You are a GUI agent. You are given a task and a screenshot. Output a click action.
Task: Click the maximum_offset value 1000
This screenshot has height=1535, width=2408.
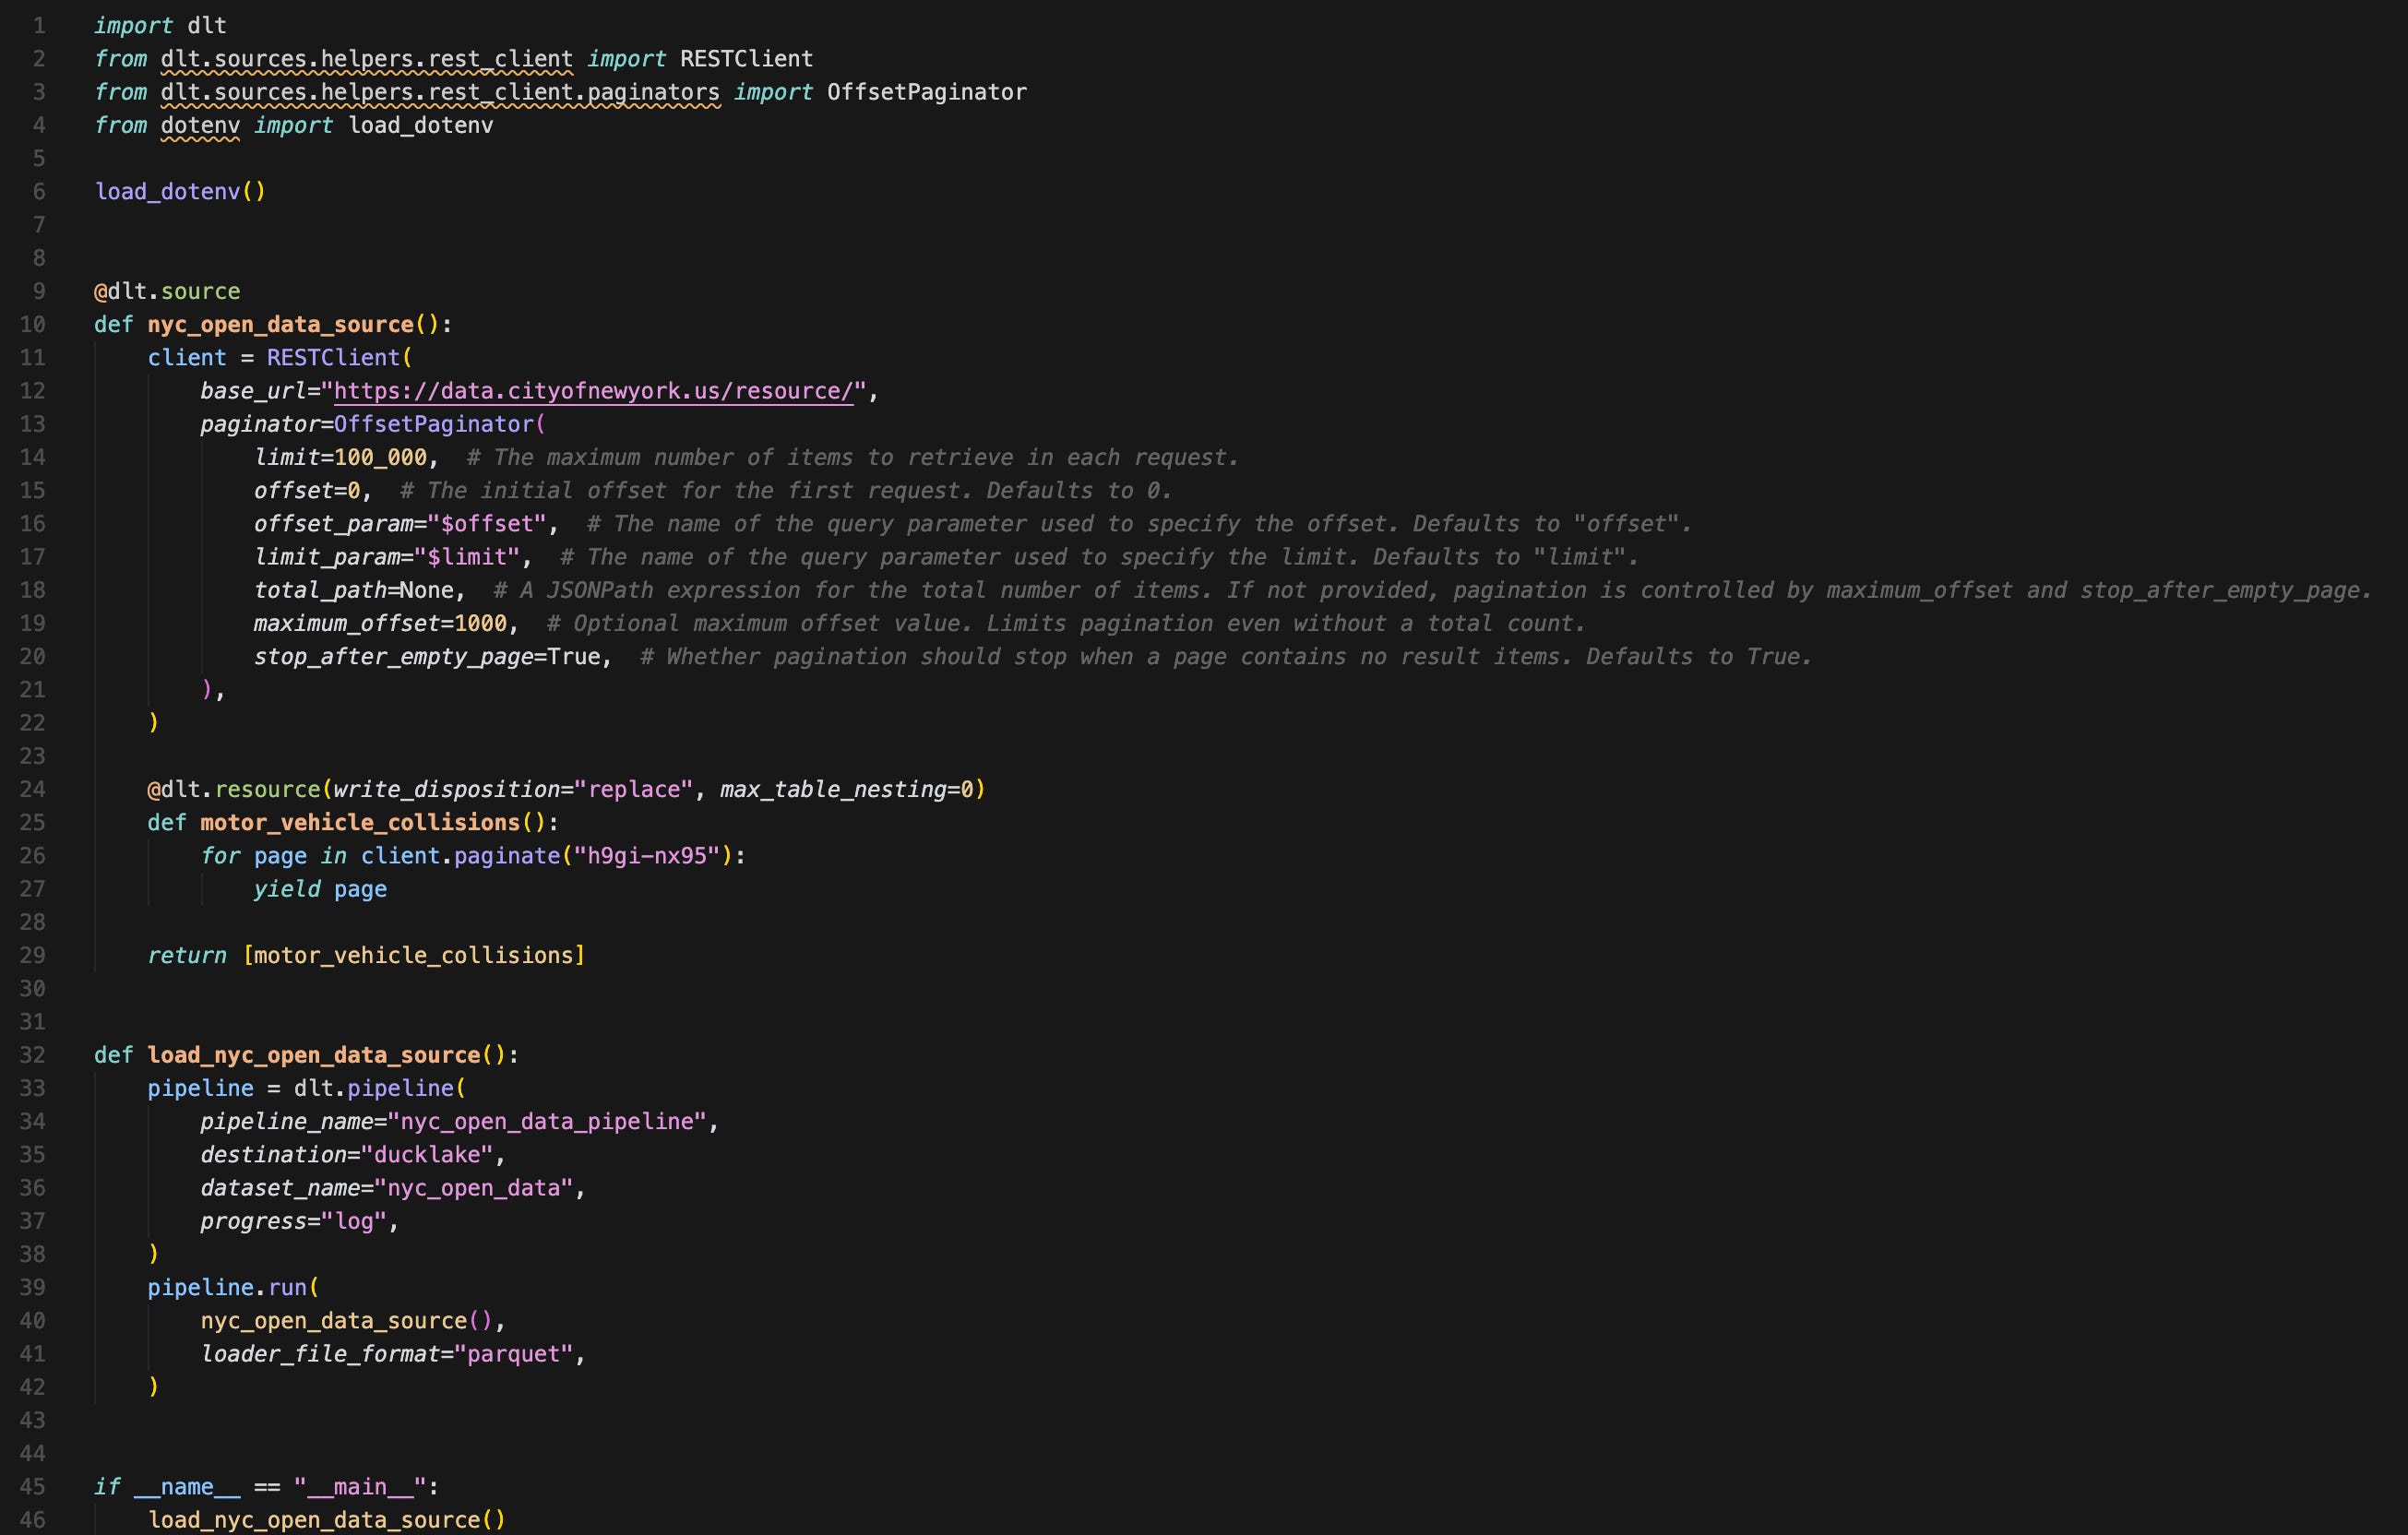pyautogui.click(x=480, y=624)
